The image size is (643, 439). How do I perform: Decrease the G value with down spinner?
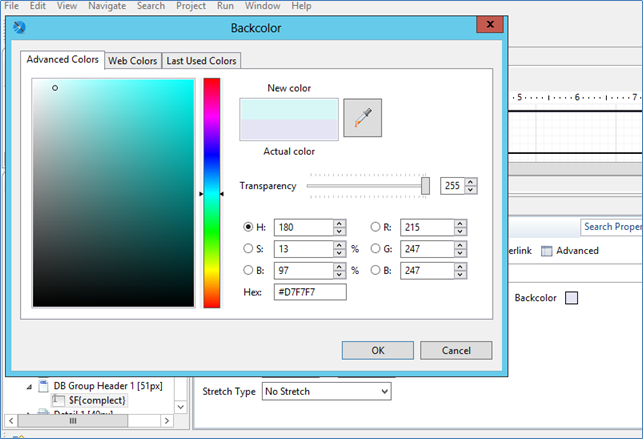pyautogui.click(x=460, y=253)
